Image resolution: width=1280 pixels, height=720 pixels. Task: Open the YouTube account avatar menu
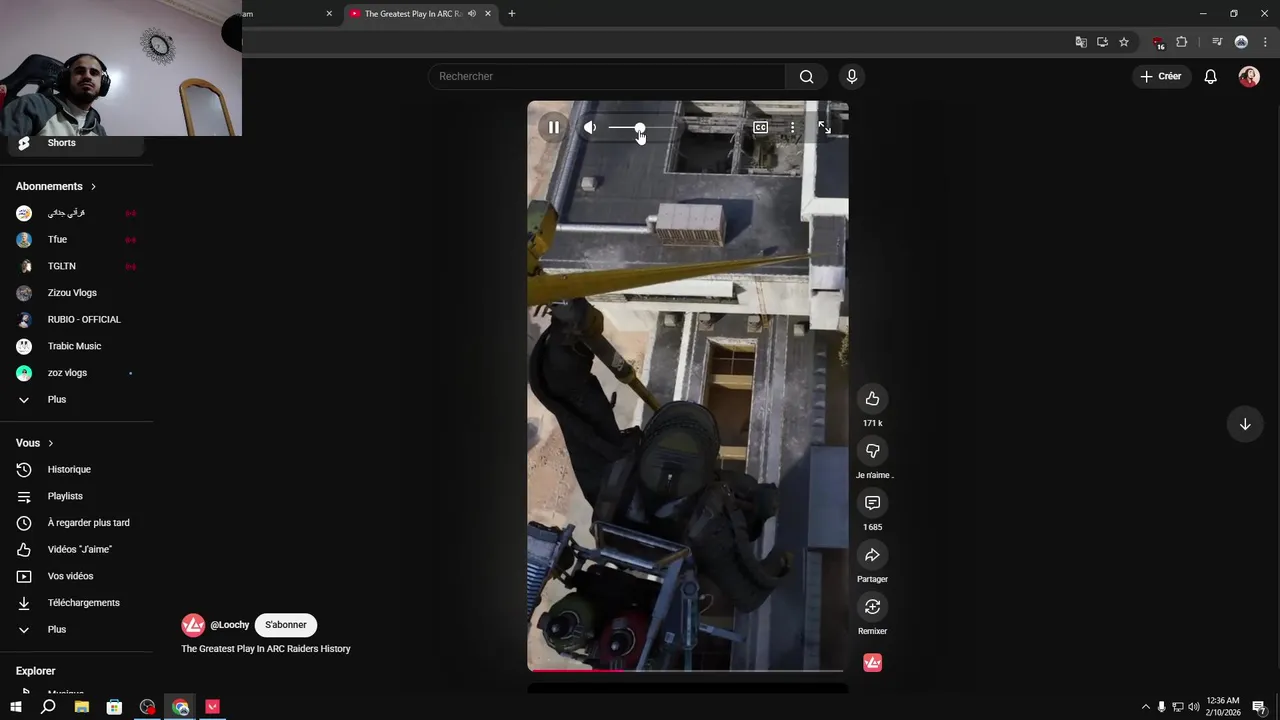(x=1249, y=77)
